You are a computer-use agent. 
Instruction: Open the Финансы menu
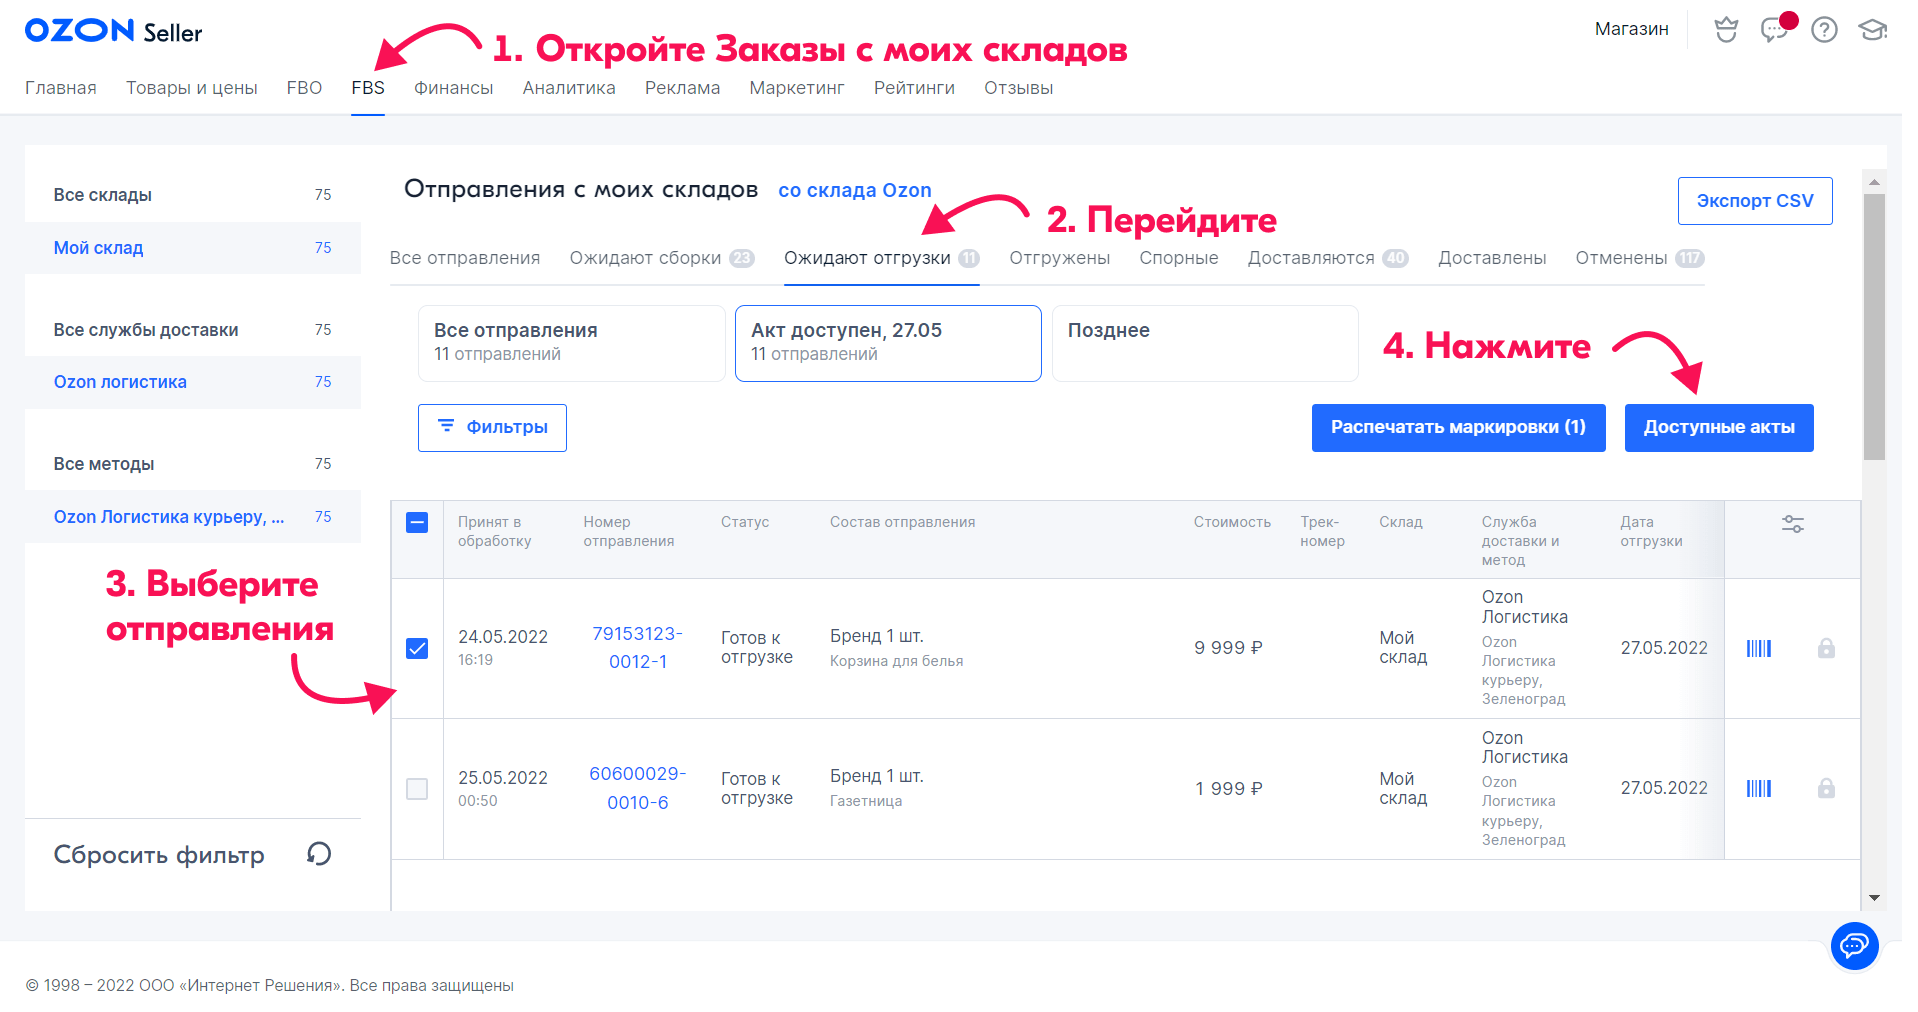coord(454,88)
